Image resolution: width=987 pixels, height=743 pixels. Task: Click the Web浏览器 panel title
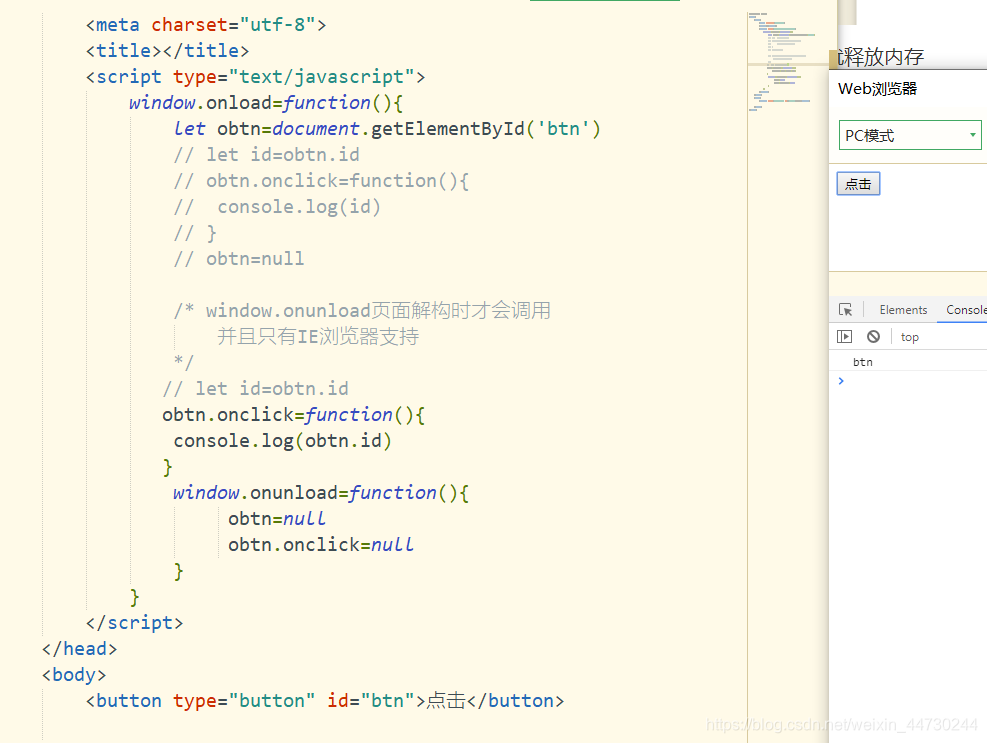pyautogui.click(x=877, y=89)
